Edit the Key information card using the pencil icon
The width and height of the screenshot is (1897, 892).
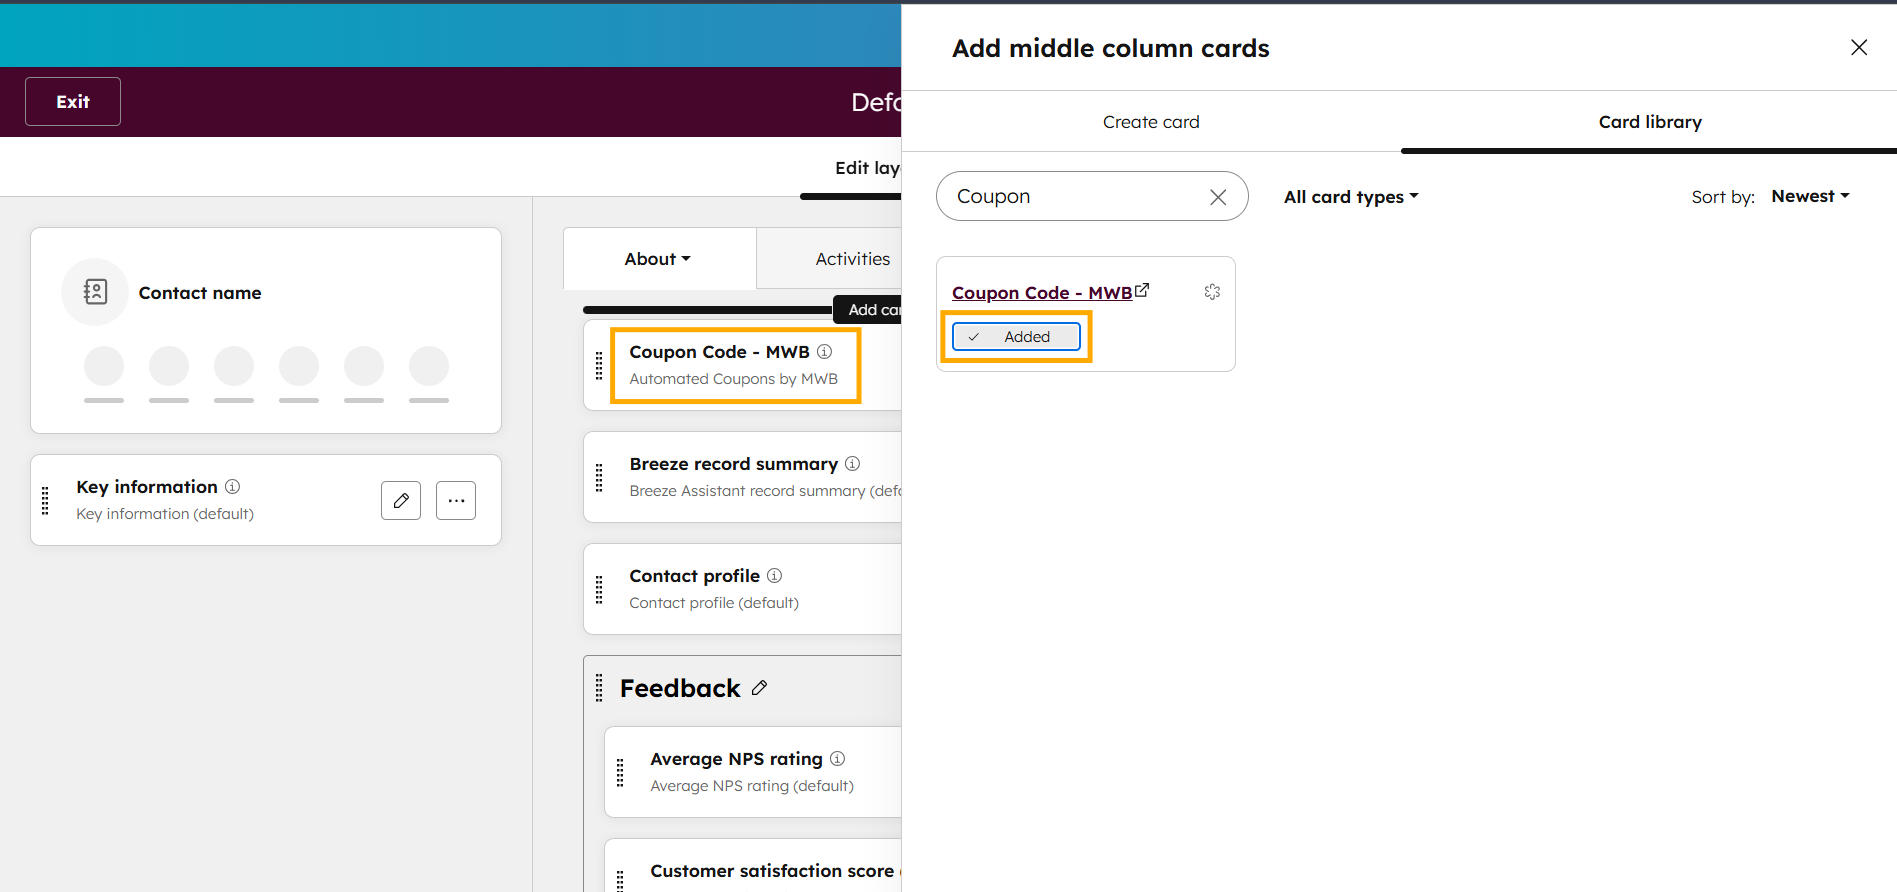[x=400, y=500]
